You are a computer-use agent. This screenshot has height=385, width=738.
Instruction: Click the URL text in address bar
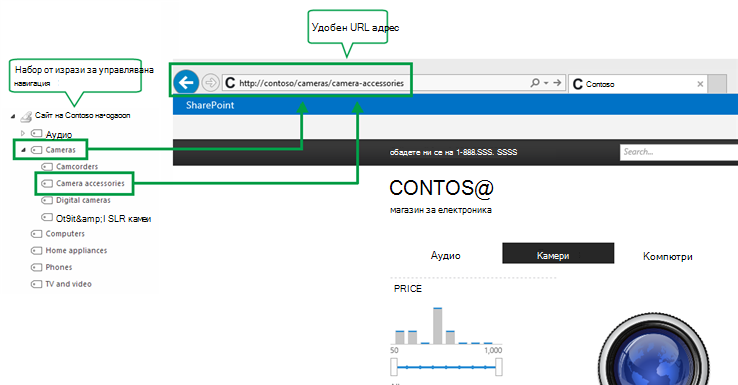click(x=321, y=83)
